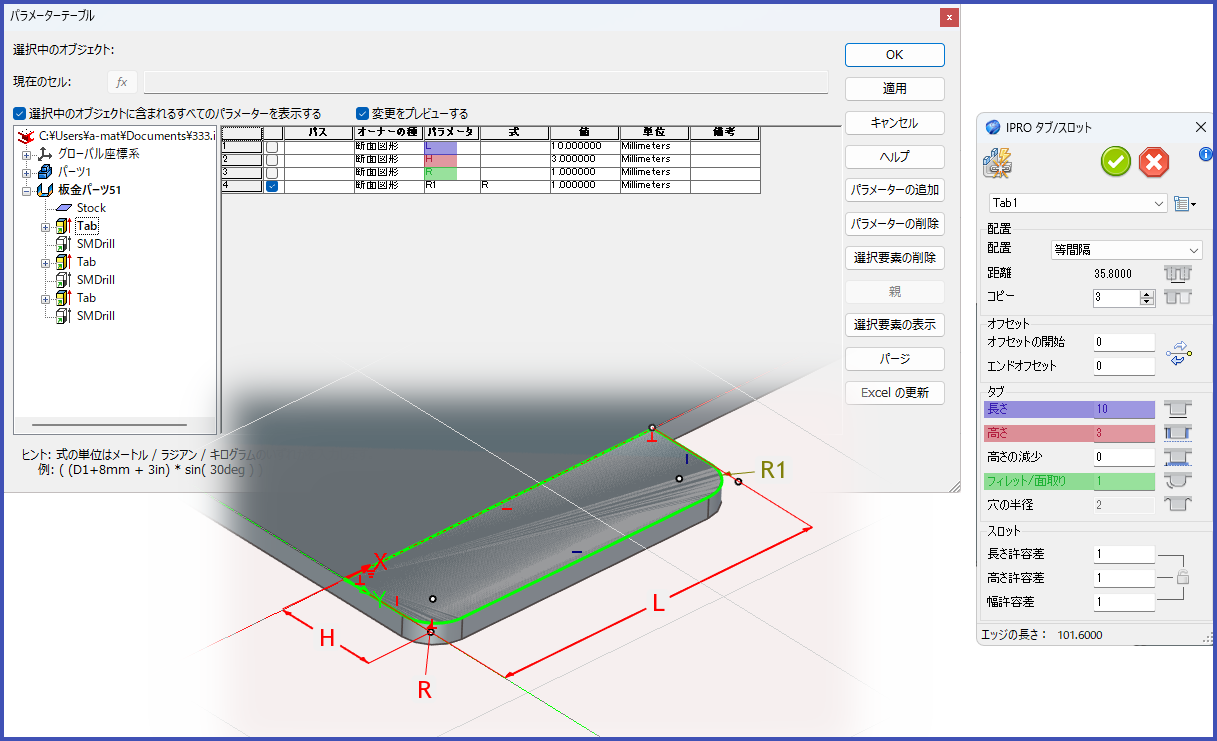Click the hole radius icon beside 穴の半径
Viewport: 1217px width, 741px height.
click(1179, 505)
